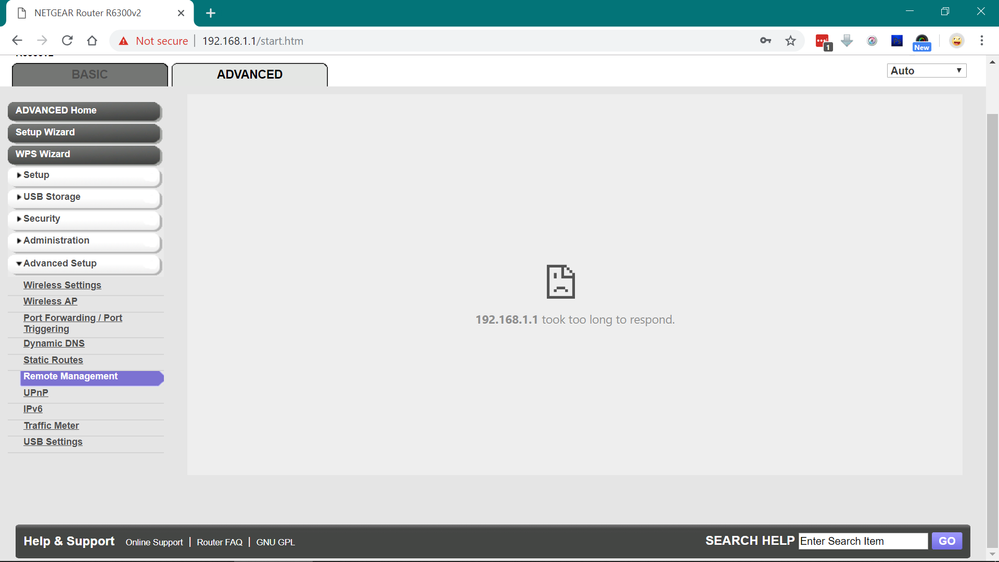The height and width of the screenshot is (562, 999).
Task: Click the Enter Search Item field
Action: (x=863, y=541)
